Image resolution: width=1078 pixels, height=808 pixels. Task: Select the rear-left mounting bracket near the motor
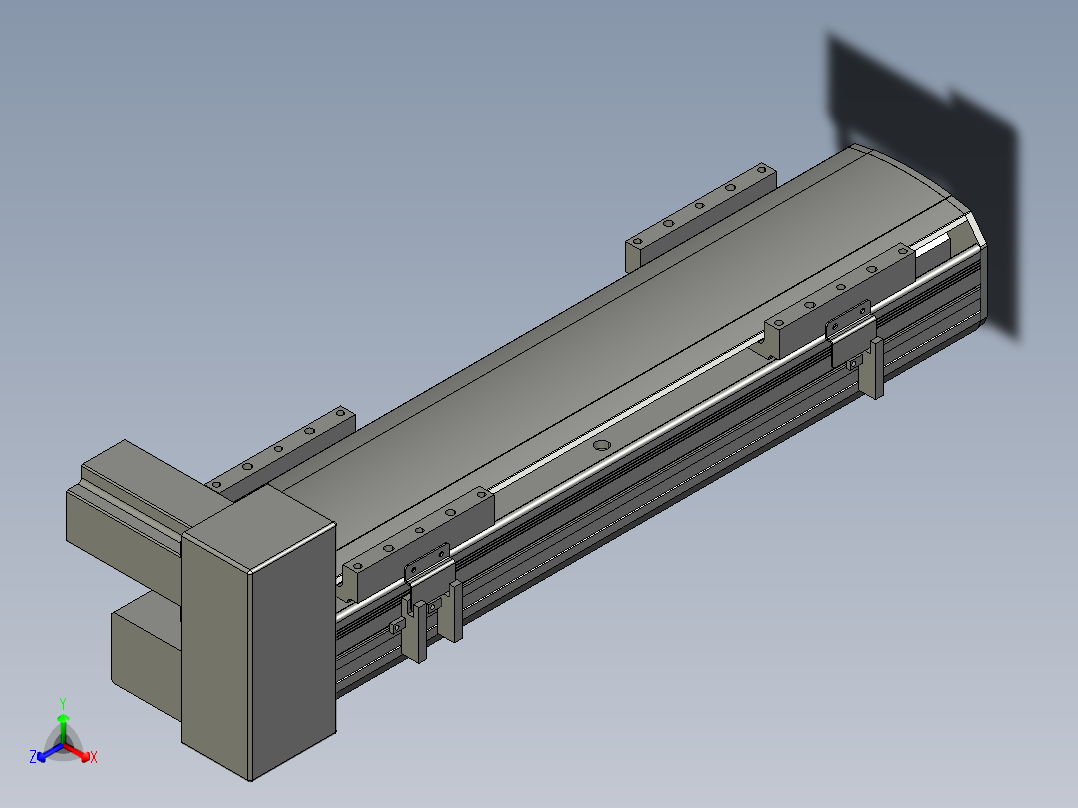[x=282, y=450]
